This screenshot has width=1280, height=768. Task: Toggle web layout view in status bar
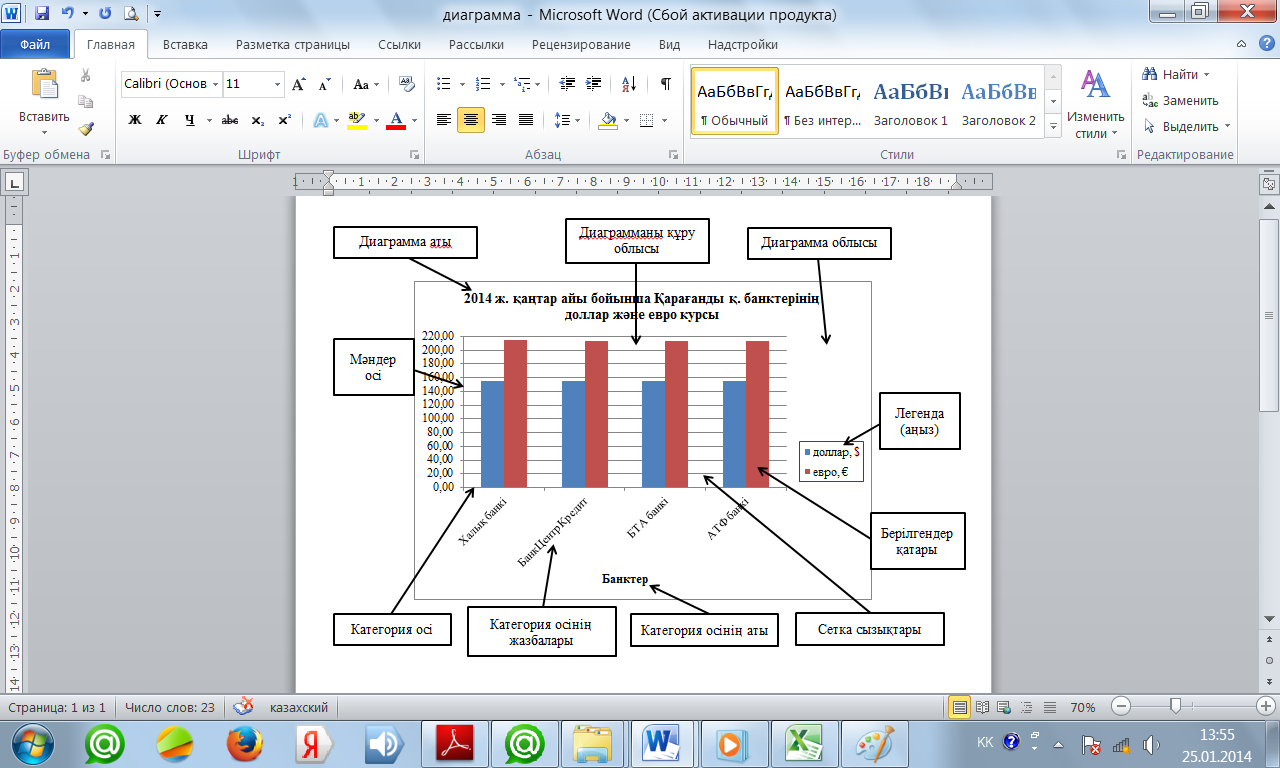(1003, 707)
